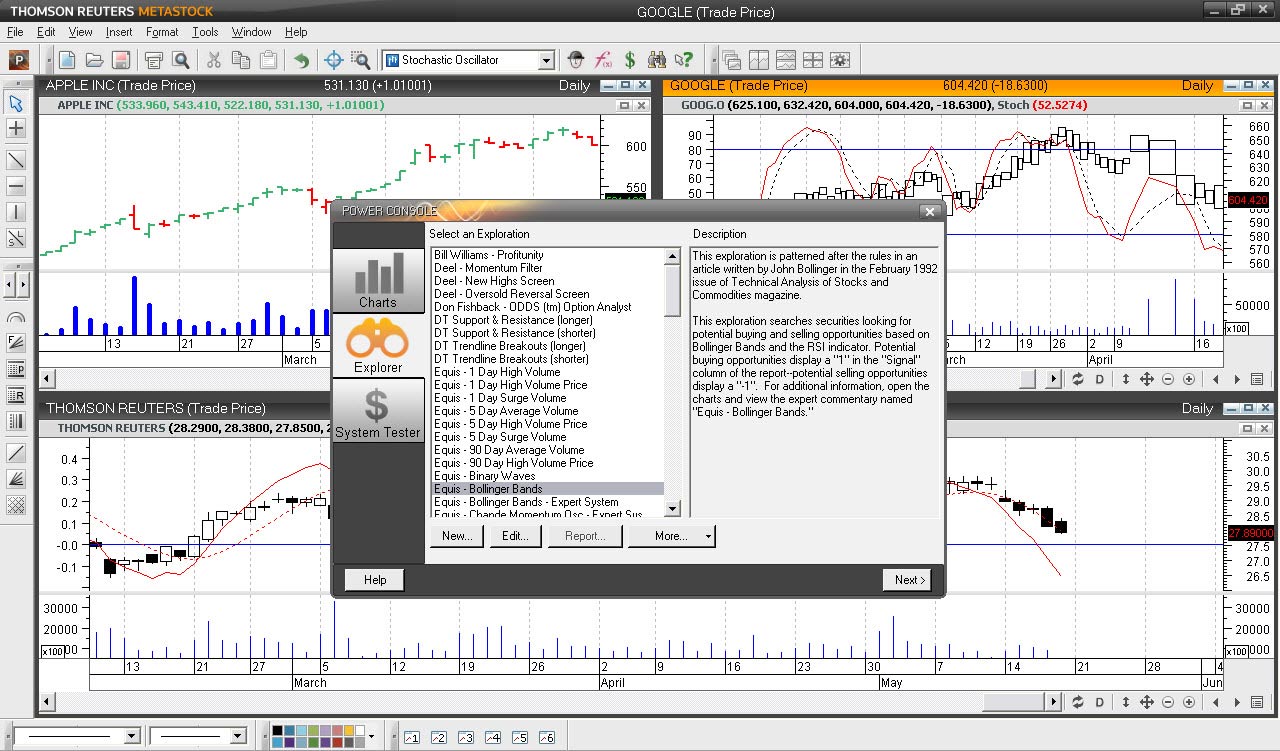Open the first line style dropdown

coord(131,736)
